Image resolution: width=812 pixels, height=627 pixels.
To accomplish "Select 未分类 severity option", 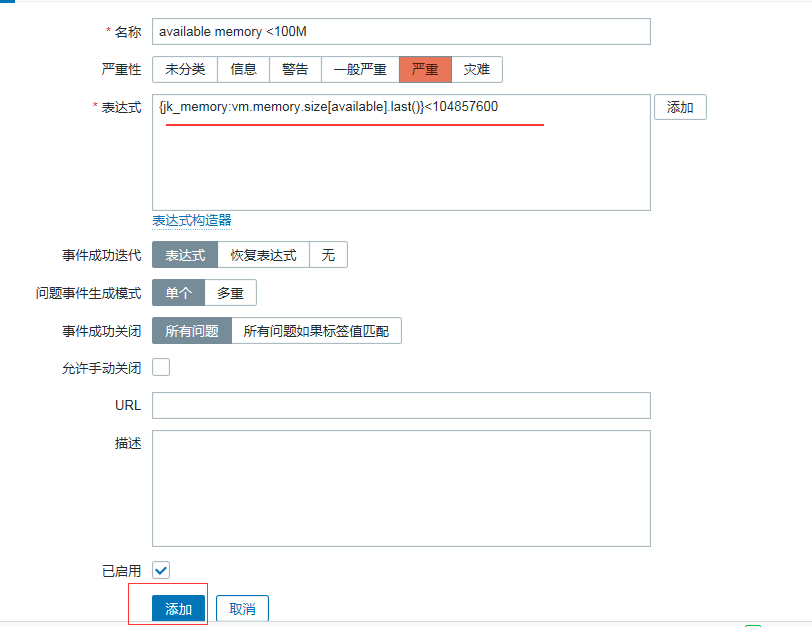I will click(x=185, y=69).
